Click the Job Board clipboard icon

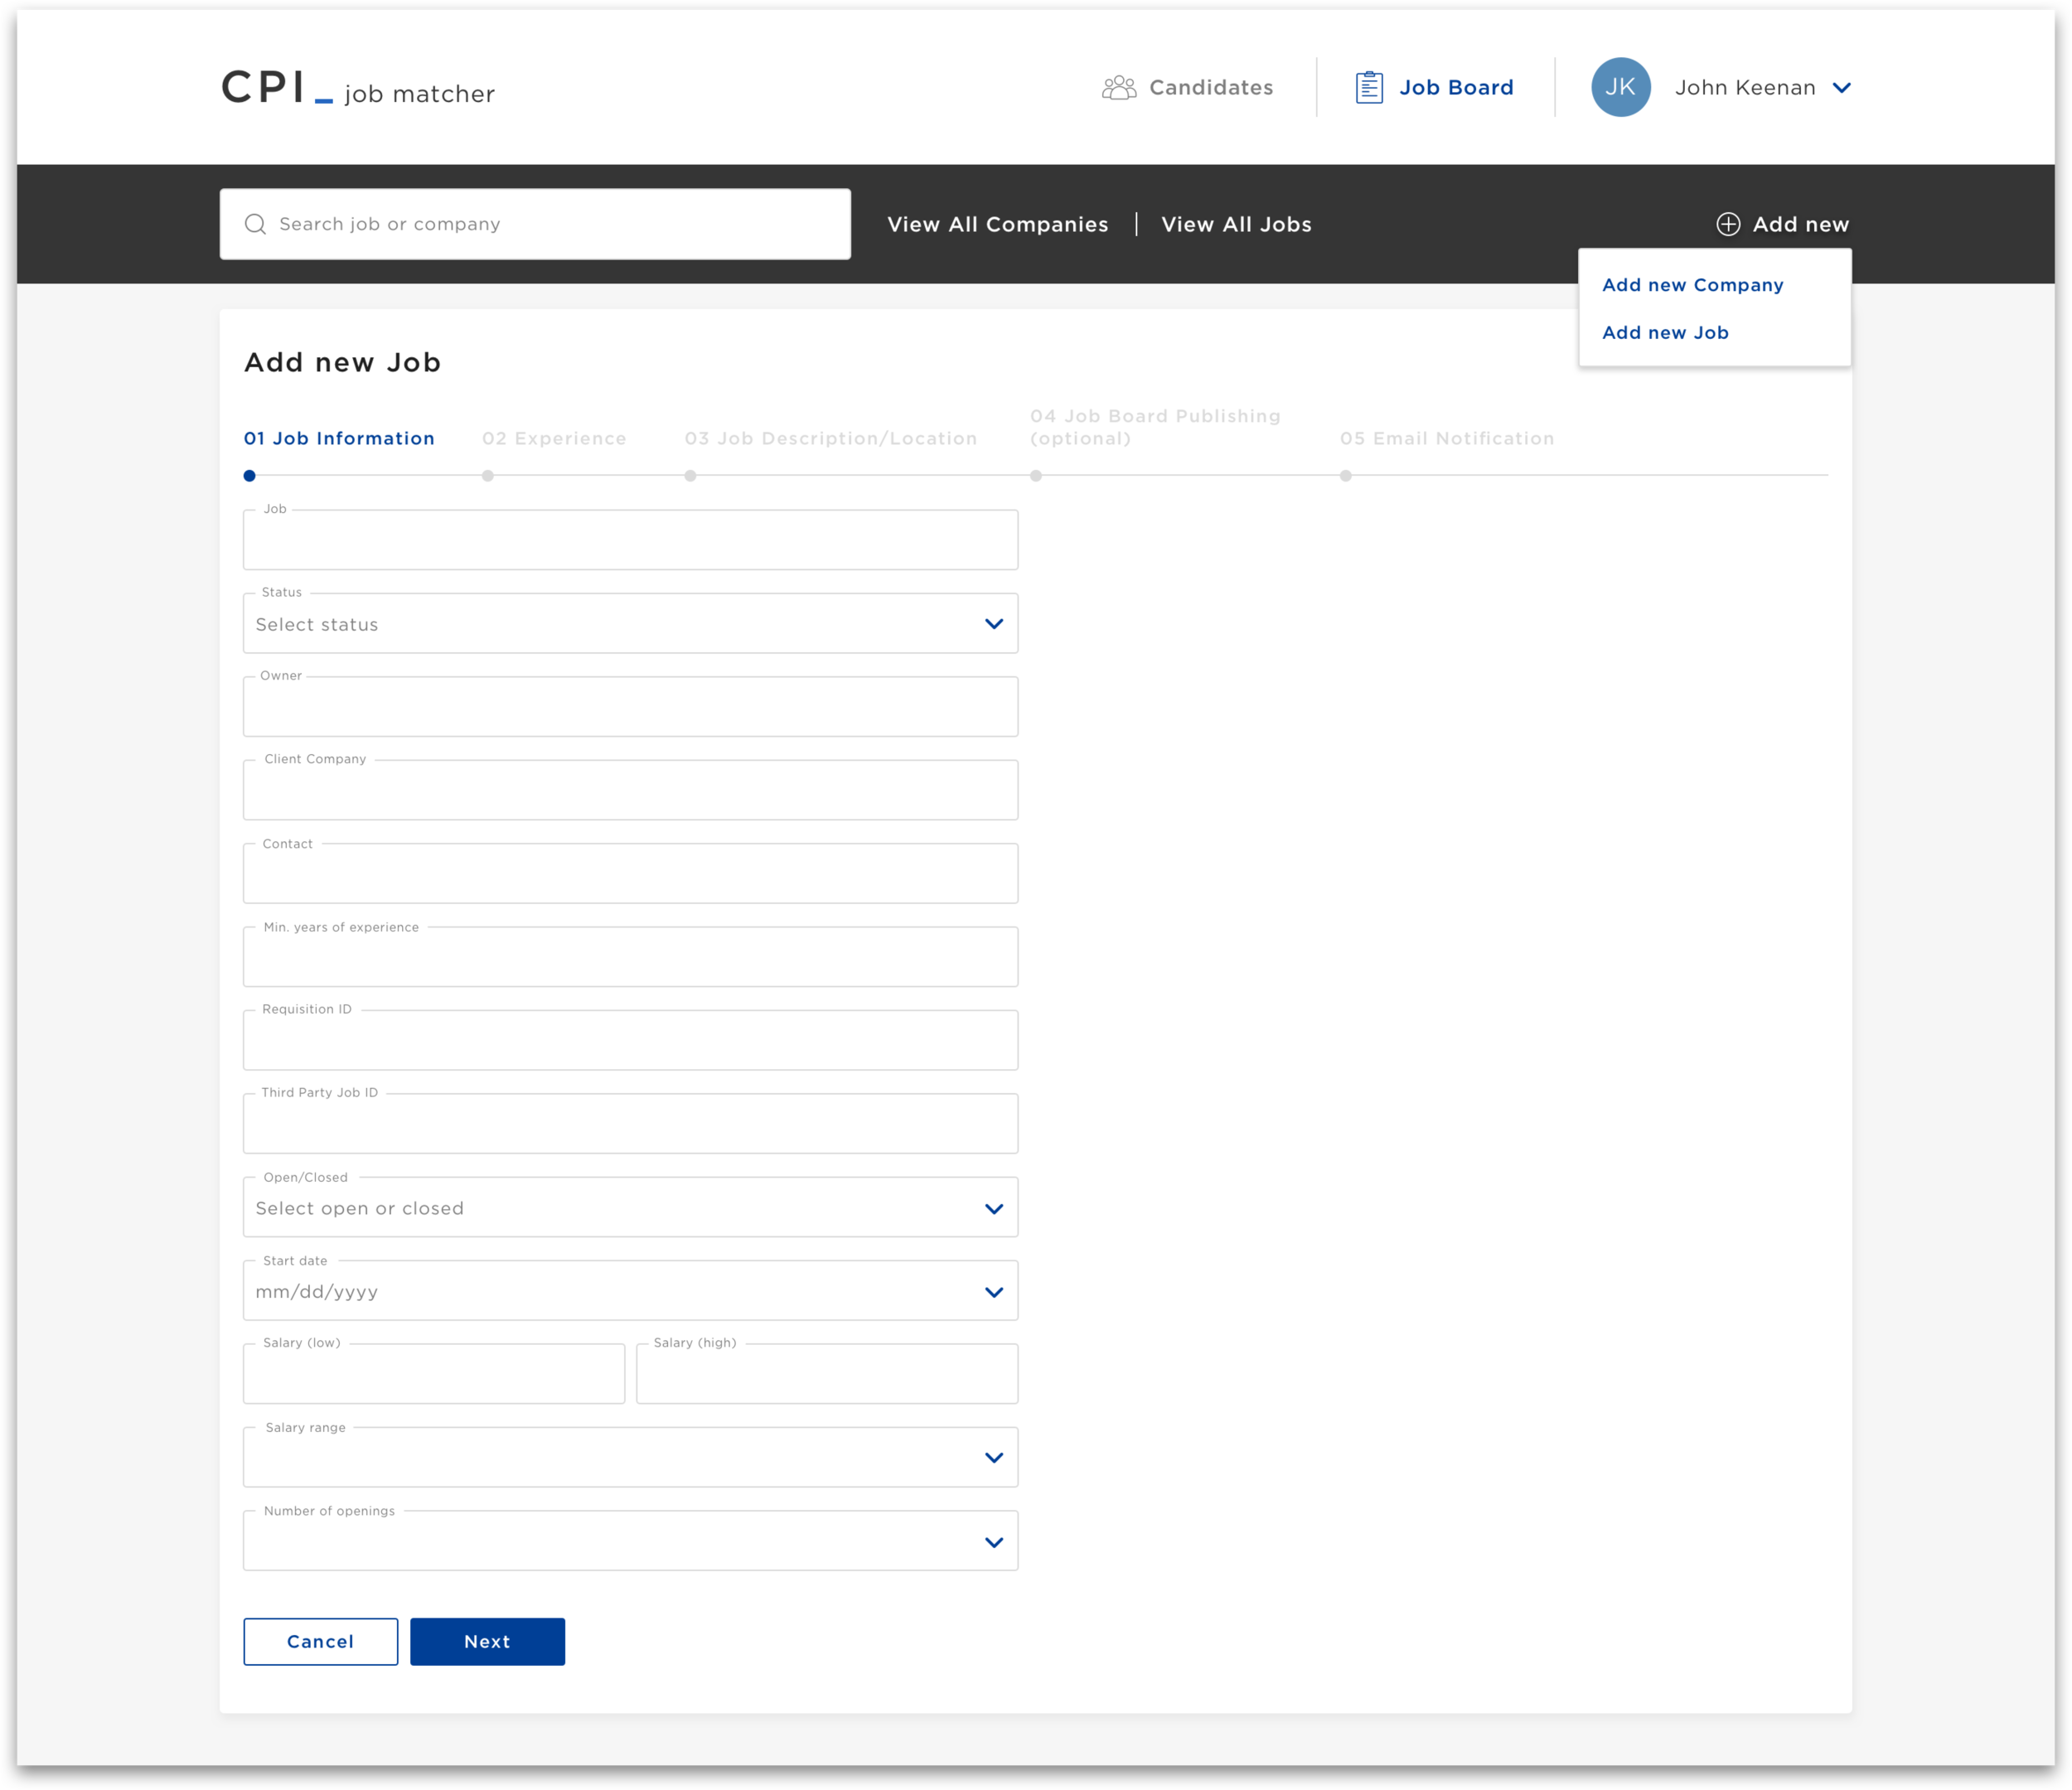[x=1368, y=87]
